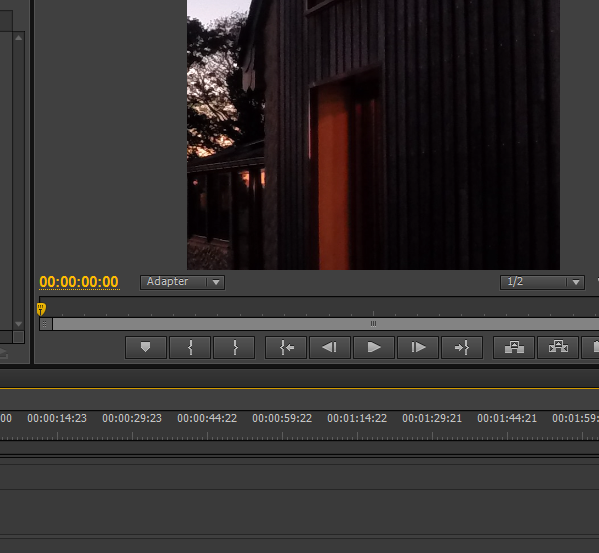
Task: Mark the In point
Action: click(190, 347)
